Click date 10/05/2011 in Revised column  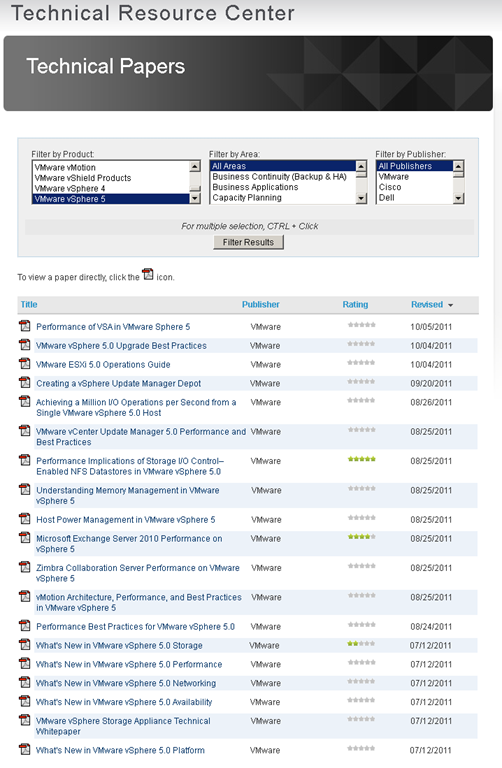point(431,327)
